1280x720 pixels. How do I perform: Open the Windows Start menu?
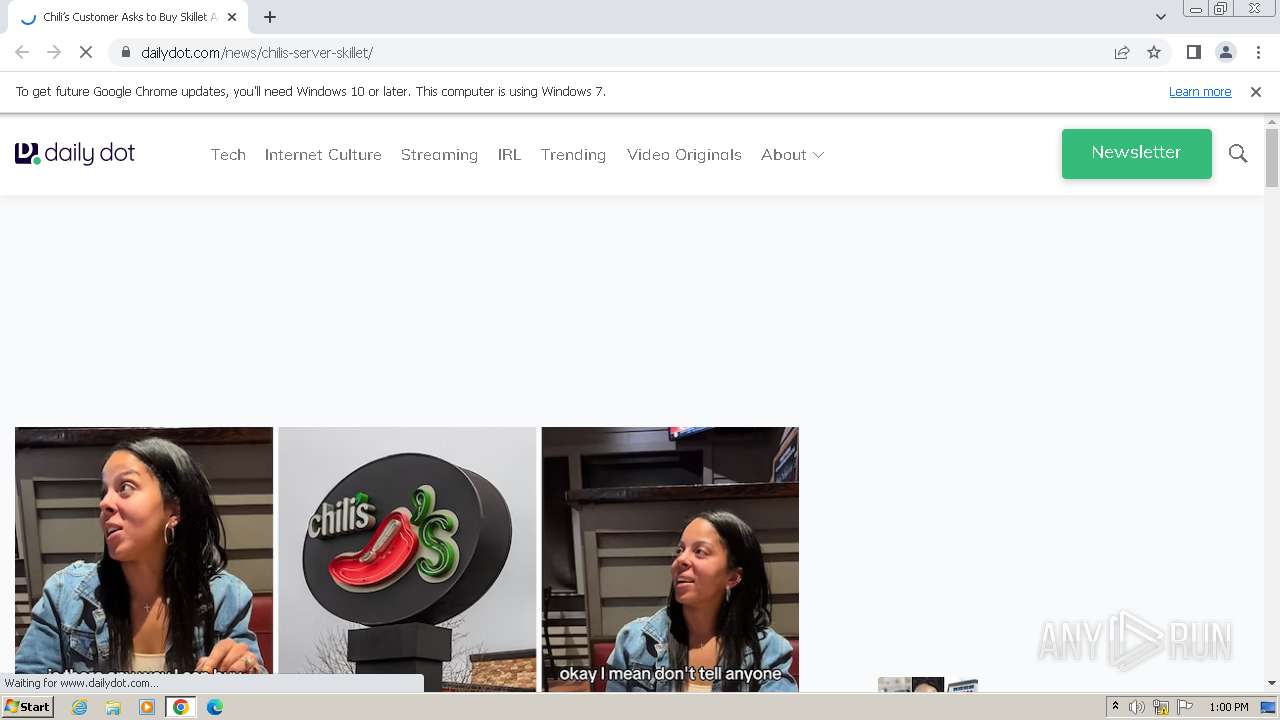(x=28, y=707)
